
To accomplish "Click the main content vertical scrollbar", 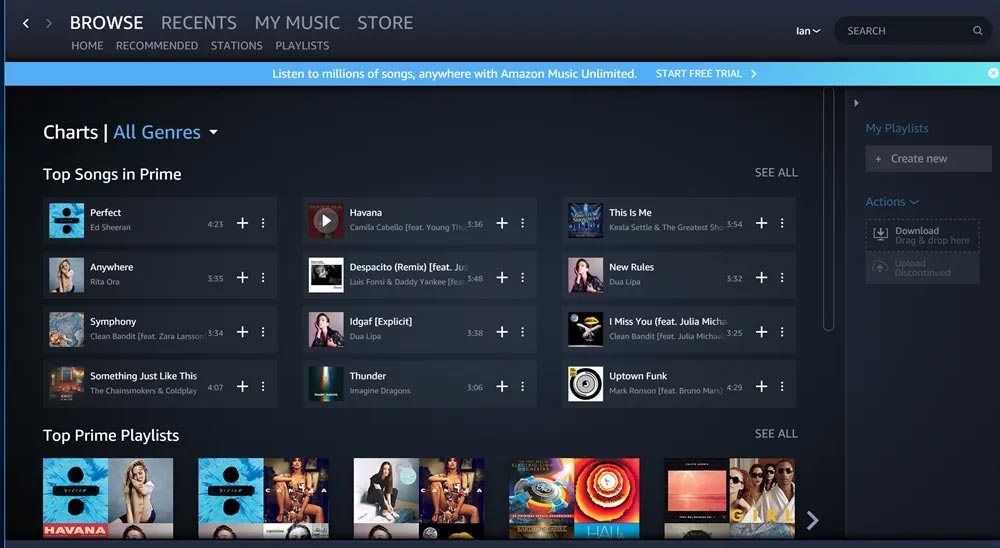I will (x=828, y=209).
